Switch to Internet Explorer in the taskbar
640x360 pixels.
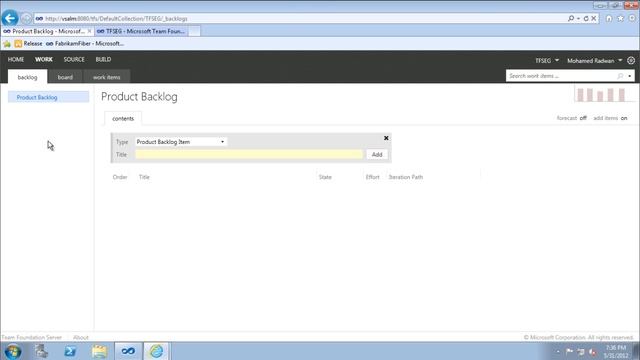tap(156, 351)
